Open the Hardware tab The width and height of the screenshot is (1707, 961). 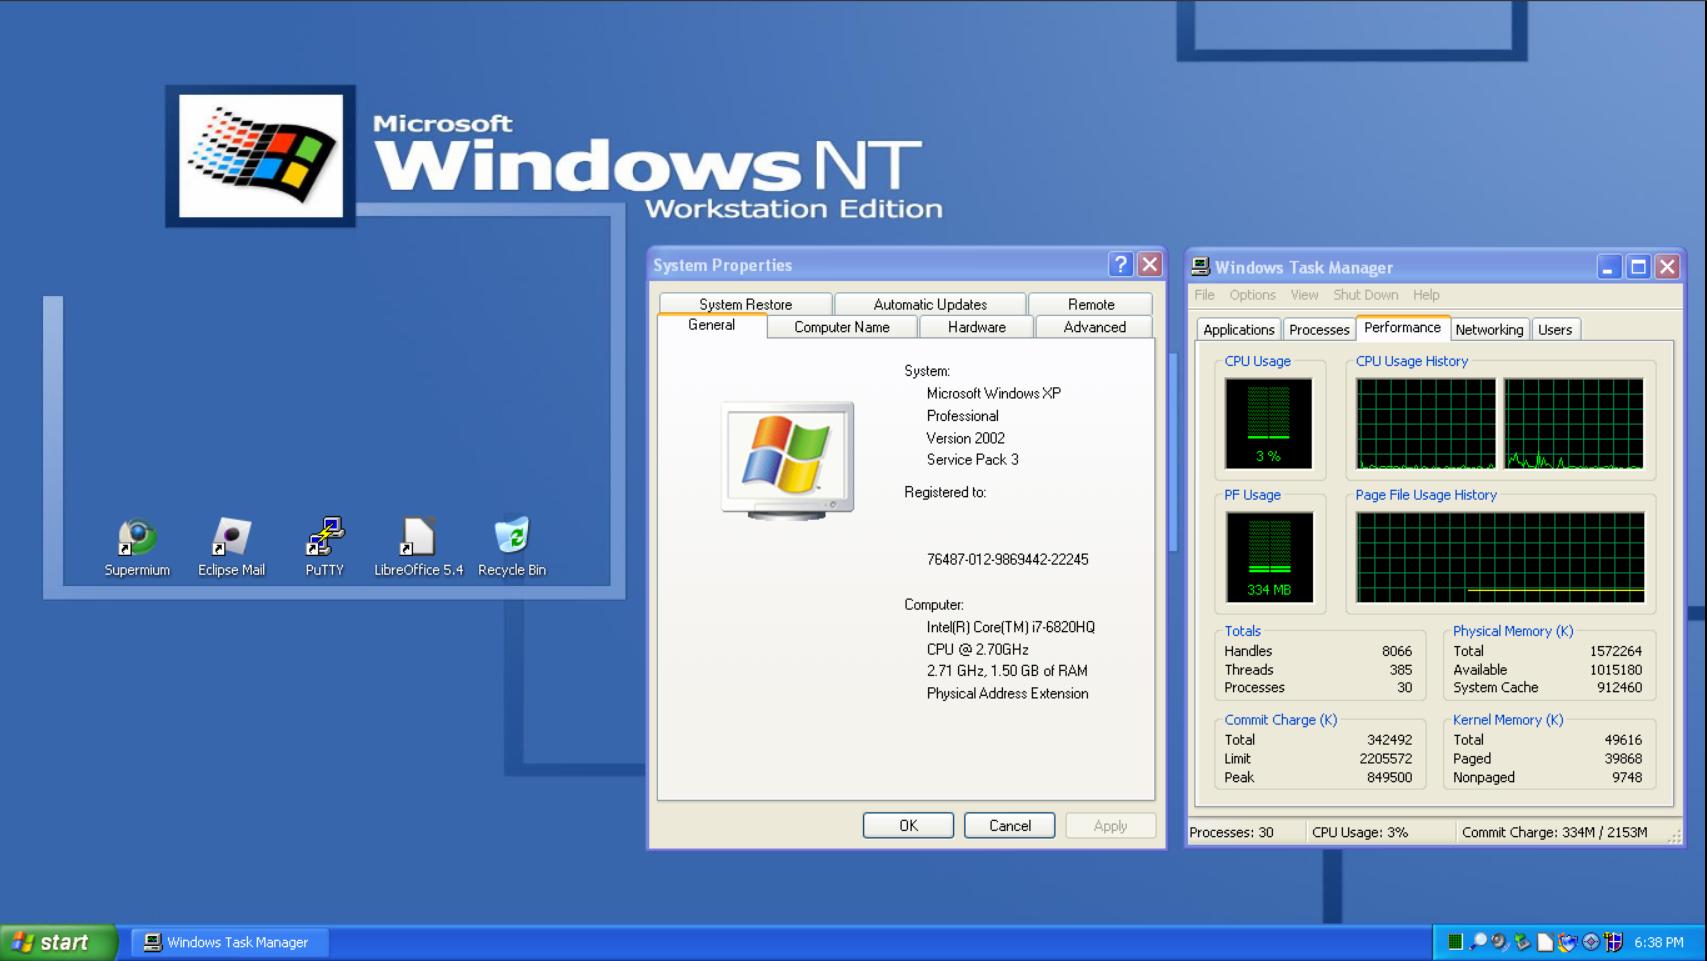pyautogui.click(x=976, y=327)
